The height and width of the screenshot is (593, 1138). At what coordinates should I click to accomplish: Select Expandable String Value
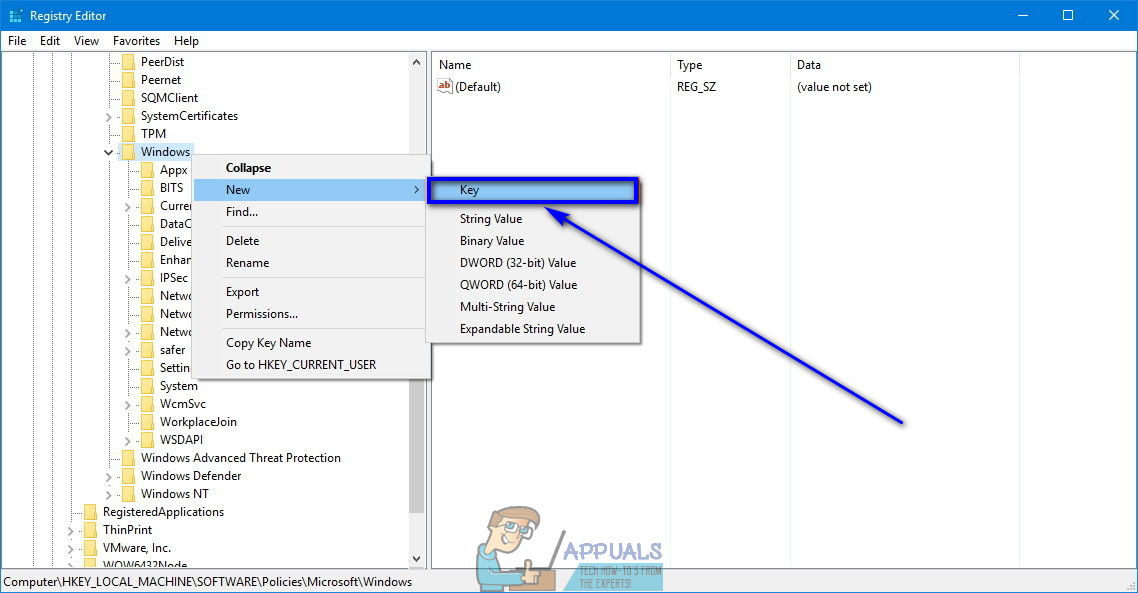(x=533, y=329)
